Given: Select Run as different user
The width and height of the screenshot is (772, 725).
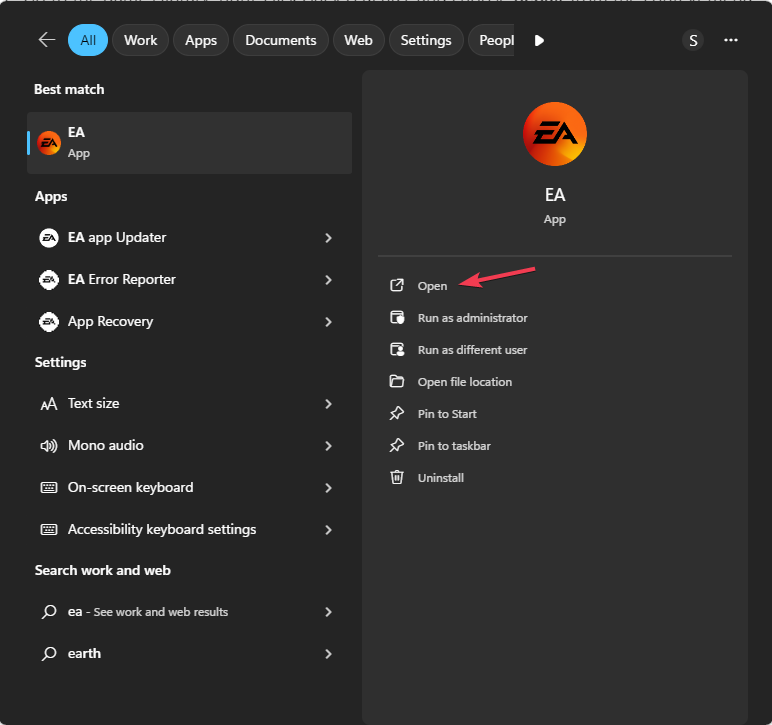Looking at the screenshot, I should [x=472, y=350].
